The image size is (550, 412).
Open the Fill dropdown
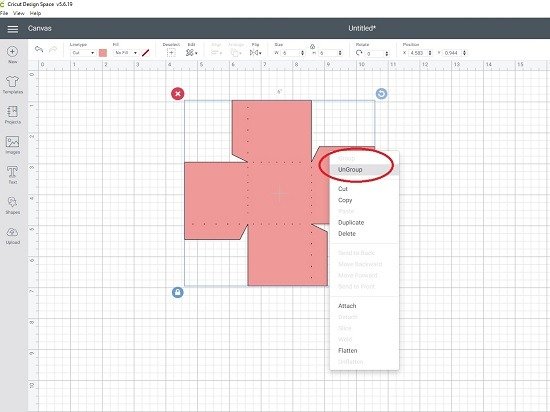(126, 53)
